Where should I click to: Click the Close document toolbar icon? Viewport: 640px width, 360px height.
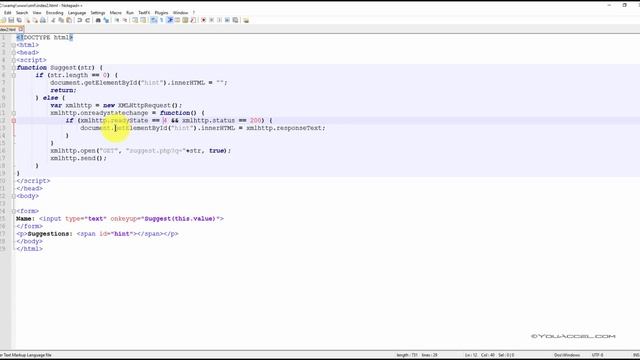point(28,20)
